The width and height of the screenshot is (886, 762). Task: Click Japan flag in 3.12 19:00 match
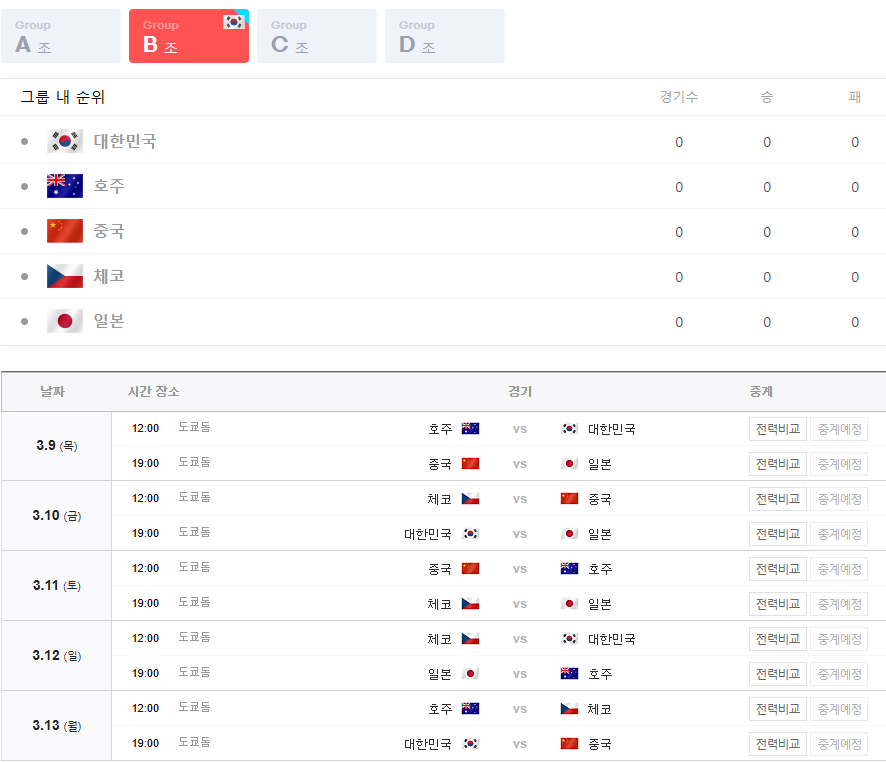[470, 674]
